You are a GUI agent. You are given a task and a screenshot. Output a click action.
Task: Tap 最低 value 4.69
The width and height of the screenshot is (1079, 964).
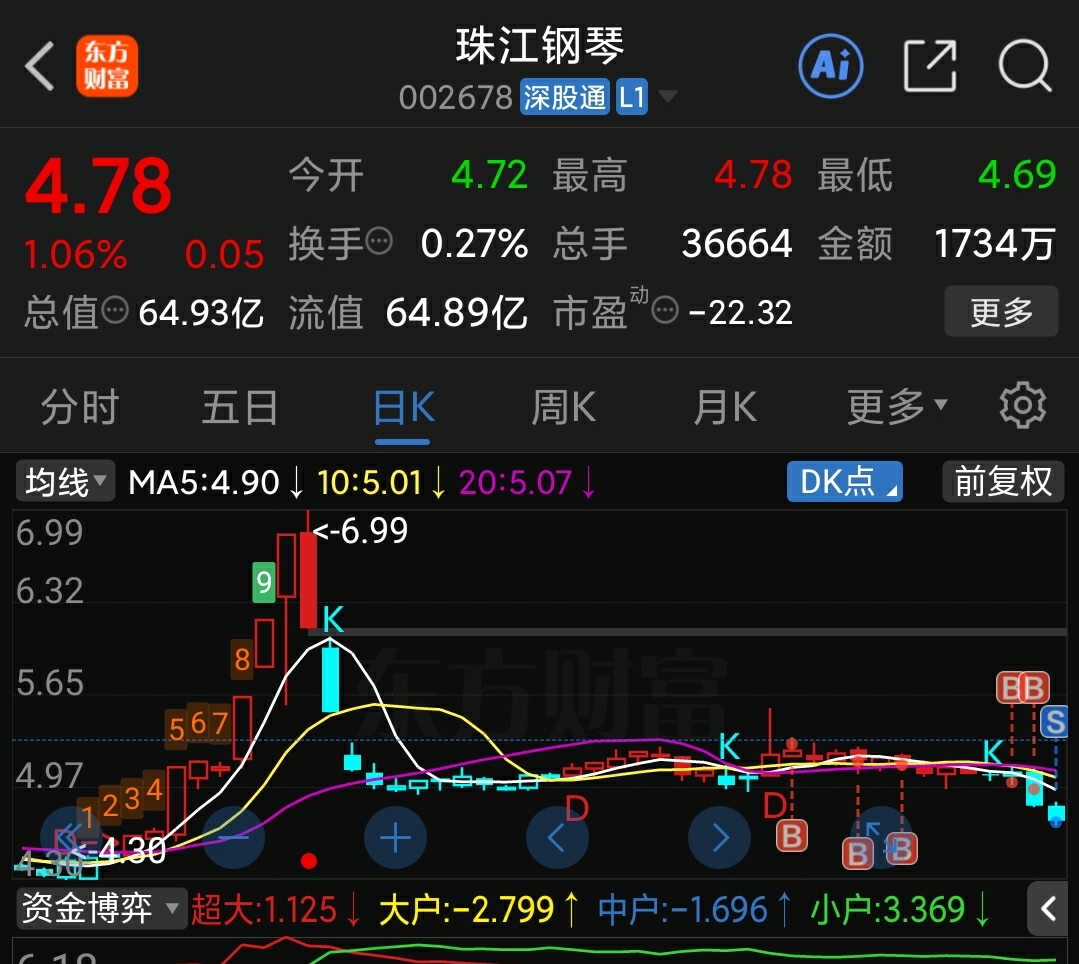tap(1017, 174)
